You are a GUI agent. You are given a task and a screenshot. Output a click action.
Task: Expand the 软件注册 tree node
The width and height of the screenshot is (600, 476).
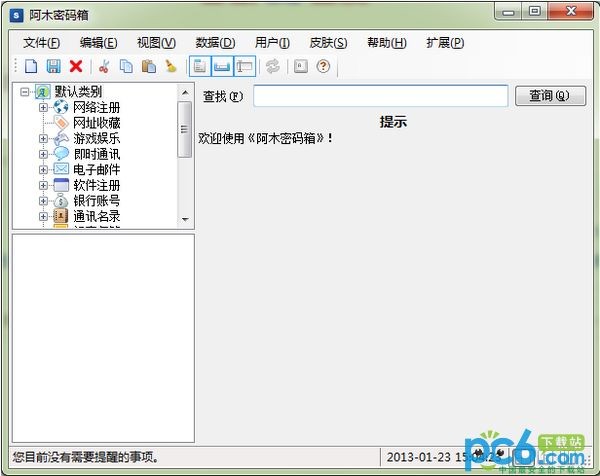click(x=43, y=185)
